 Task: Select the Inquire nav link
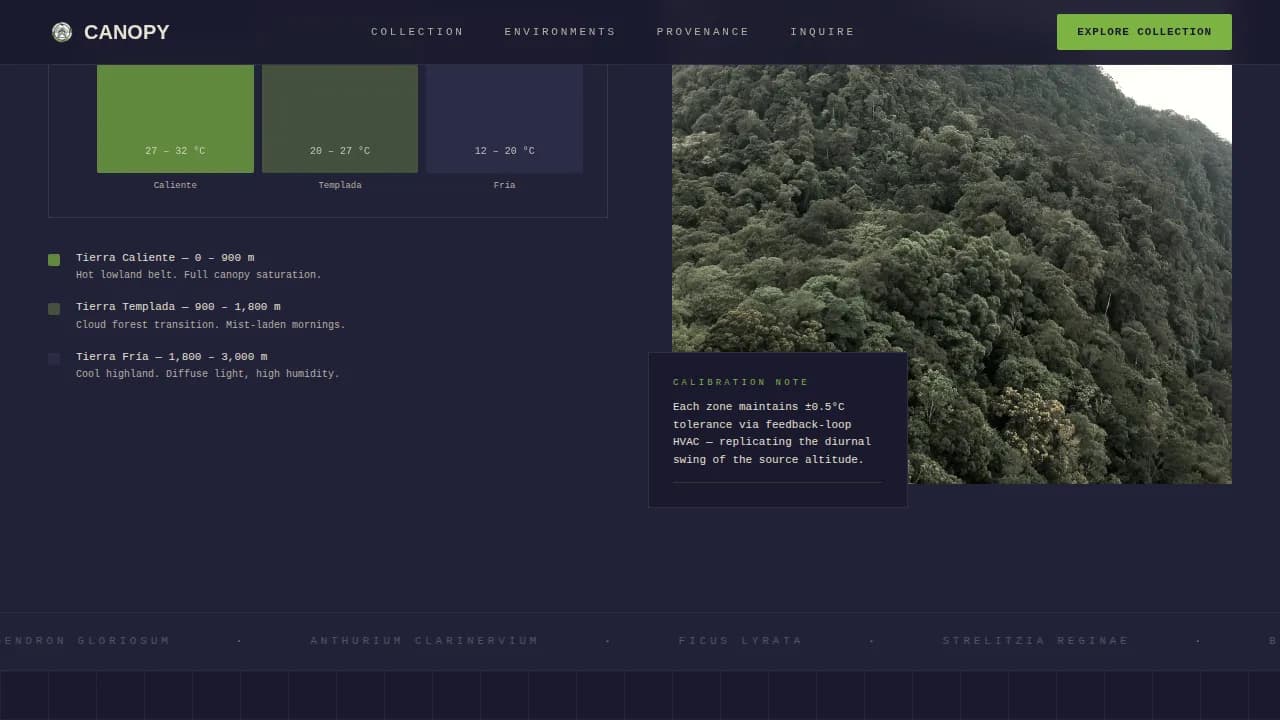(x=822, y=32)
